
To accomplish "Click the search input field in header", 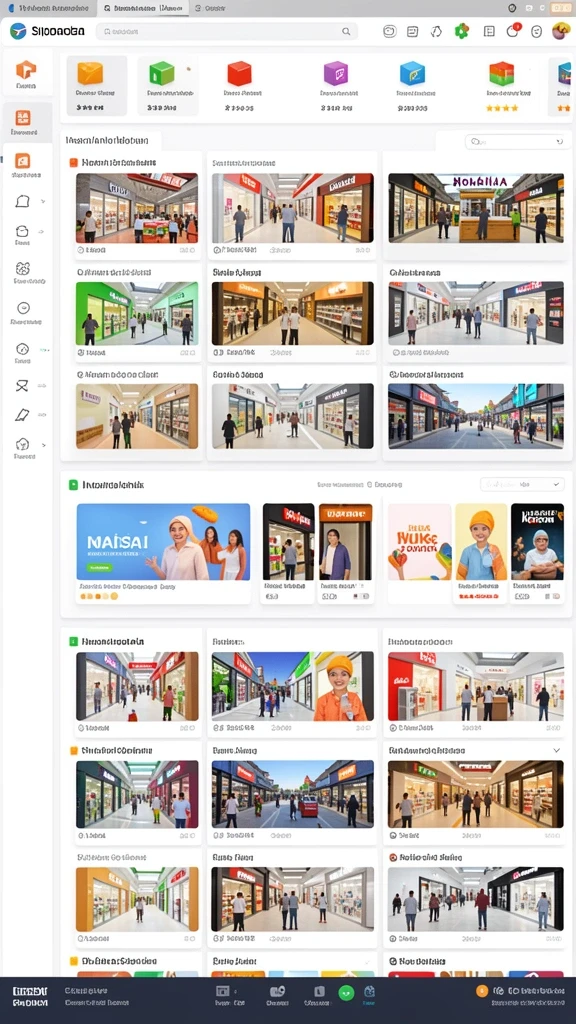I will tap(227, 31).
